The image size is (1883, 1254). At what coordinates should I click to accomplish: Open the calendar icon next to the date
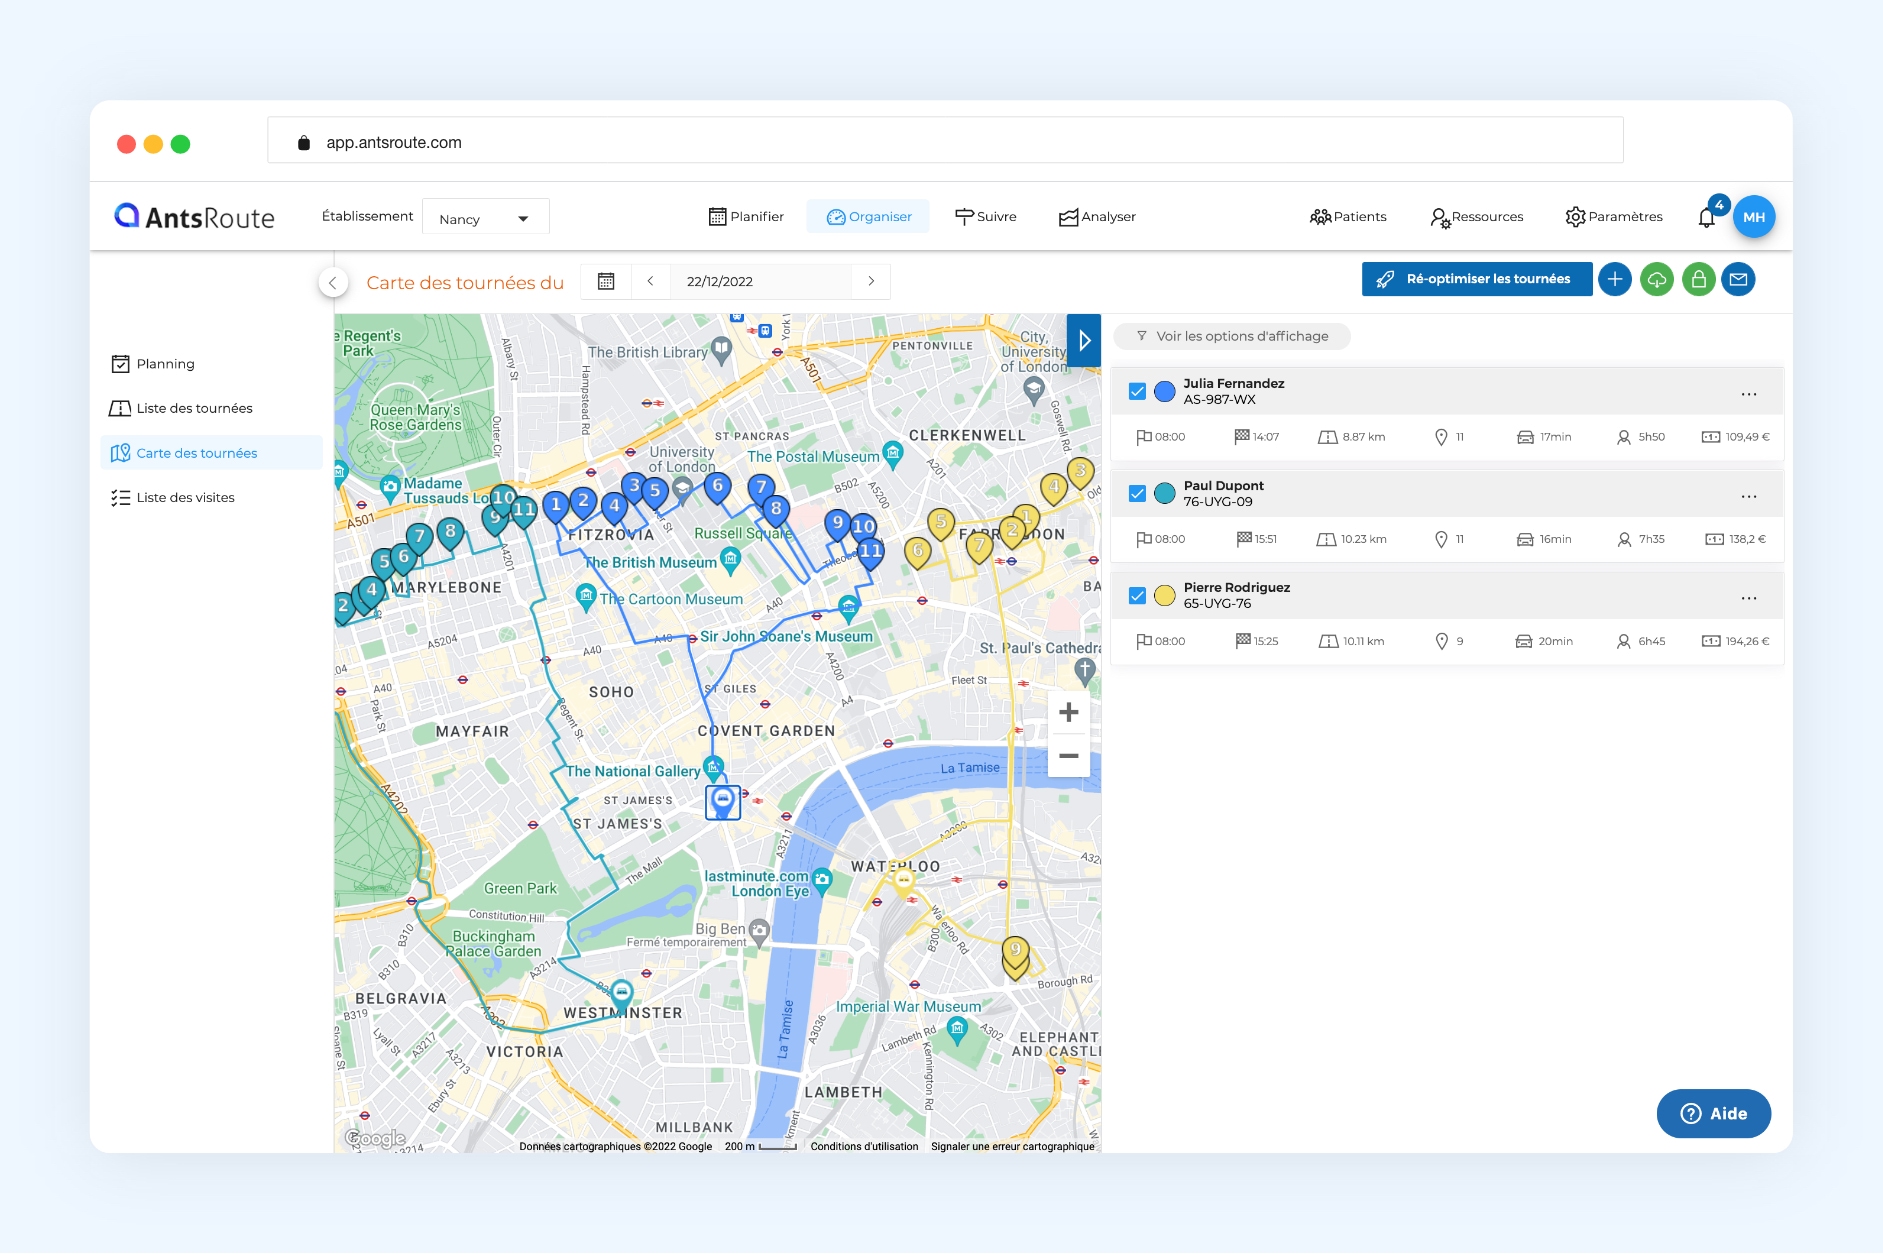point(607,281)
